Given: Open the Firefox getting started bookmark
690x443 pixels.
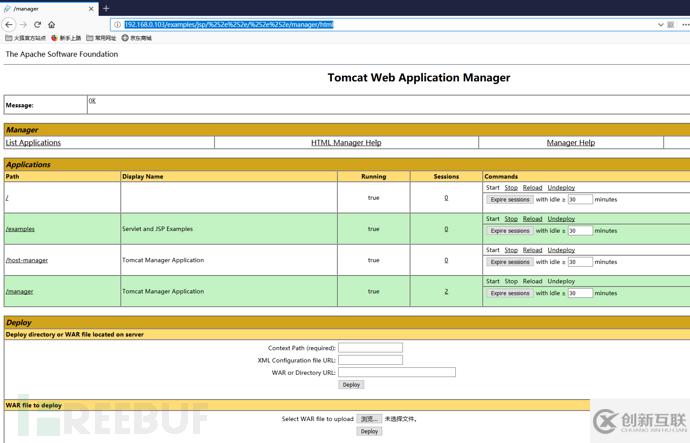Looking at the screenshot, I should point(66,38).
